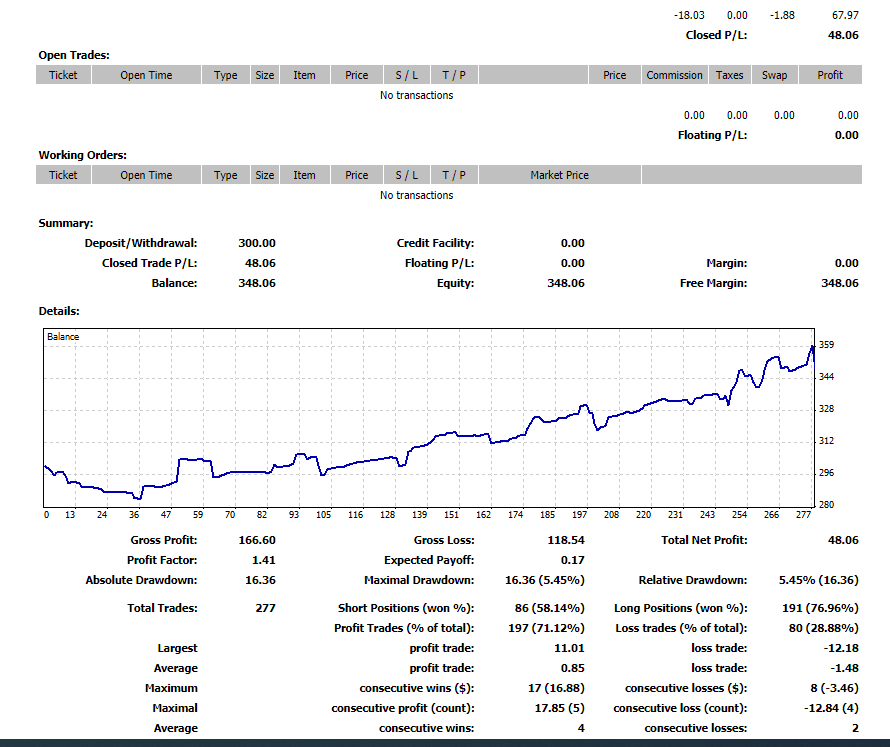
Task: Click the Ticket header in Open Trades
Action: tap(63, 75)
